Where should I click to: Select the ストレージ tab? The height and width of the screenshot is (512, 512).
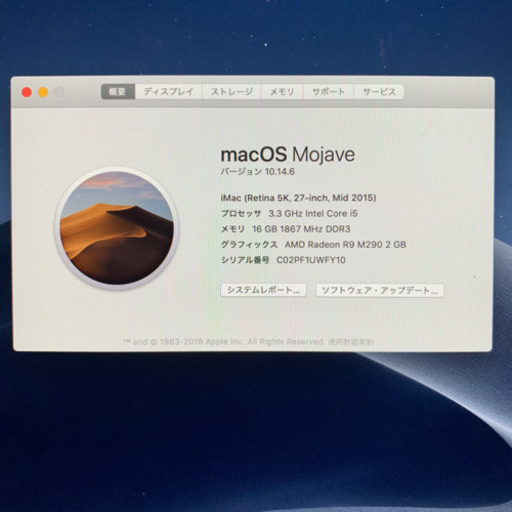click(232, 92)
